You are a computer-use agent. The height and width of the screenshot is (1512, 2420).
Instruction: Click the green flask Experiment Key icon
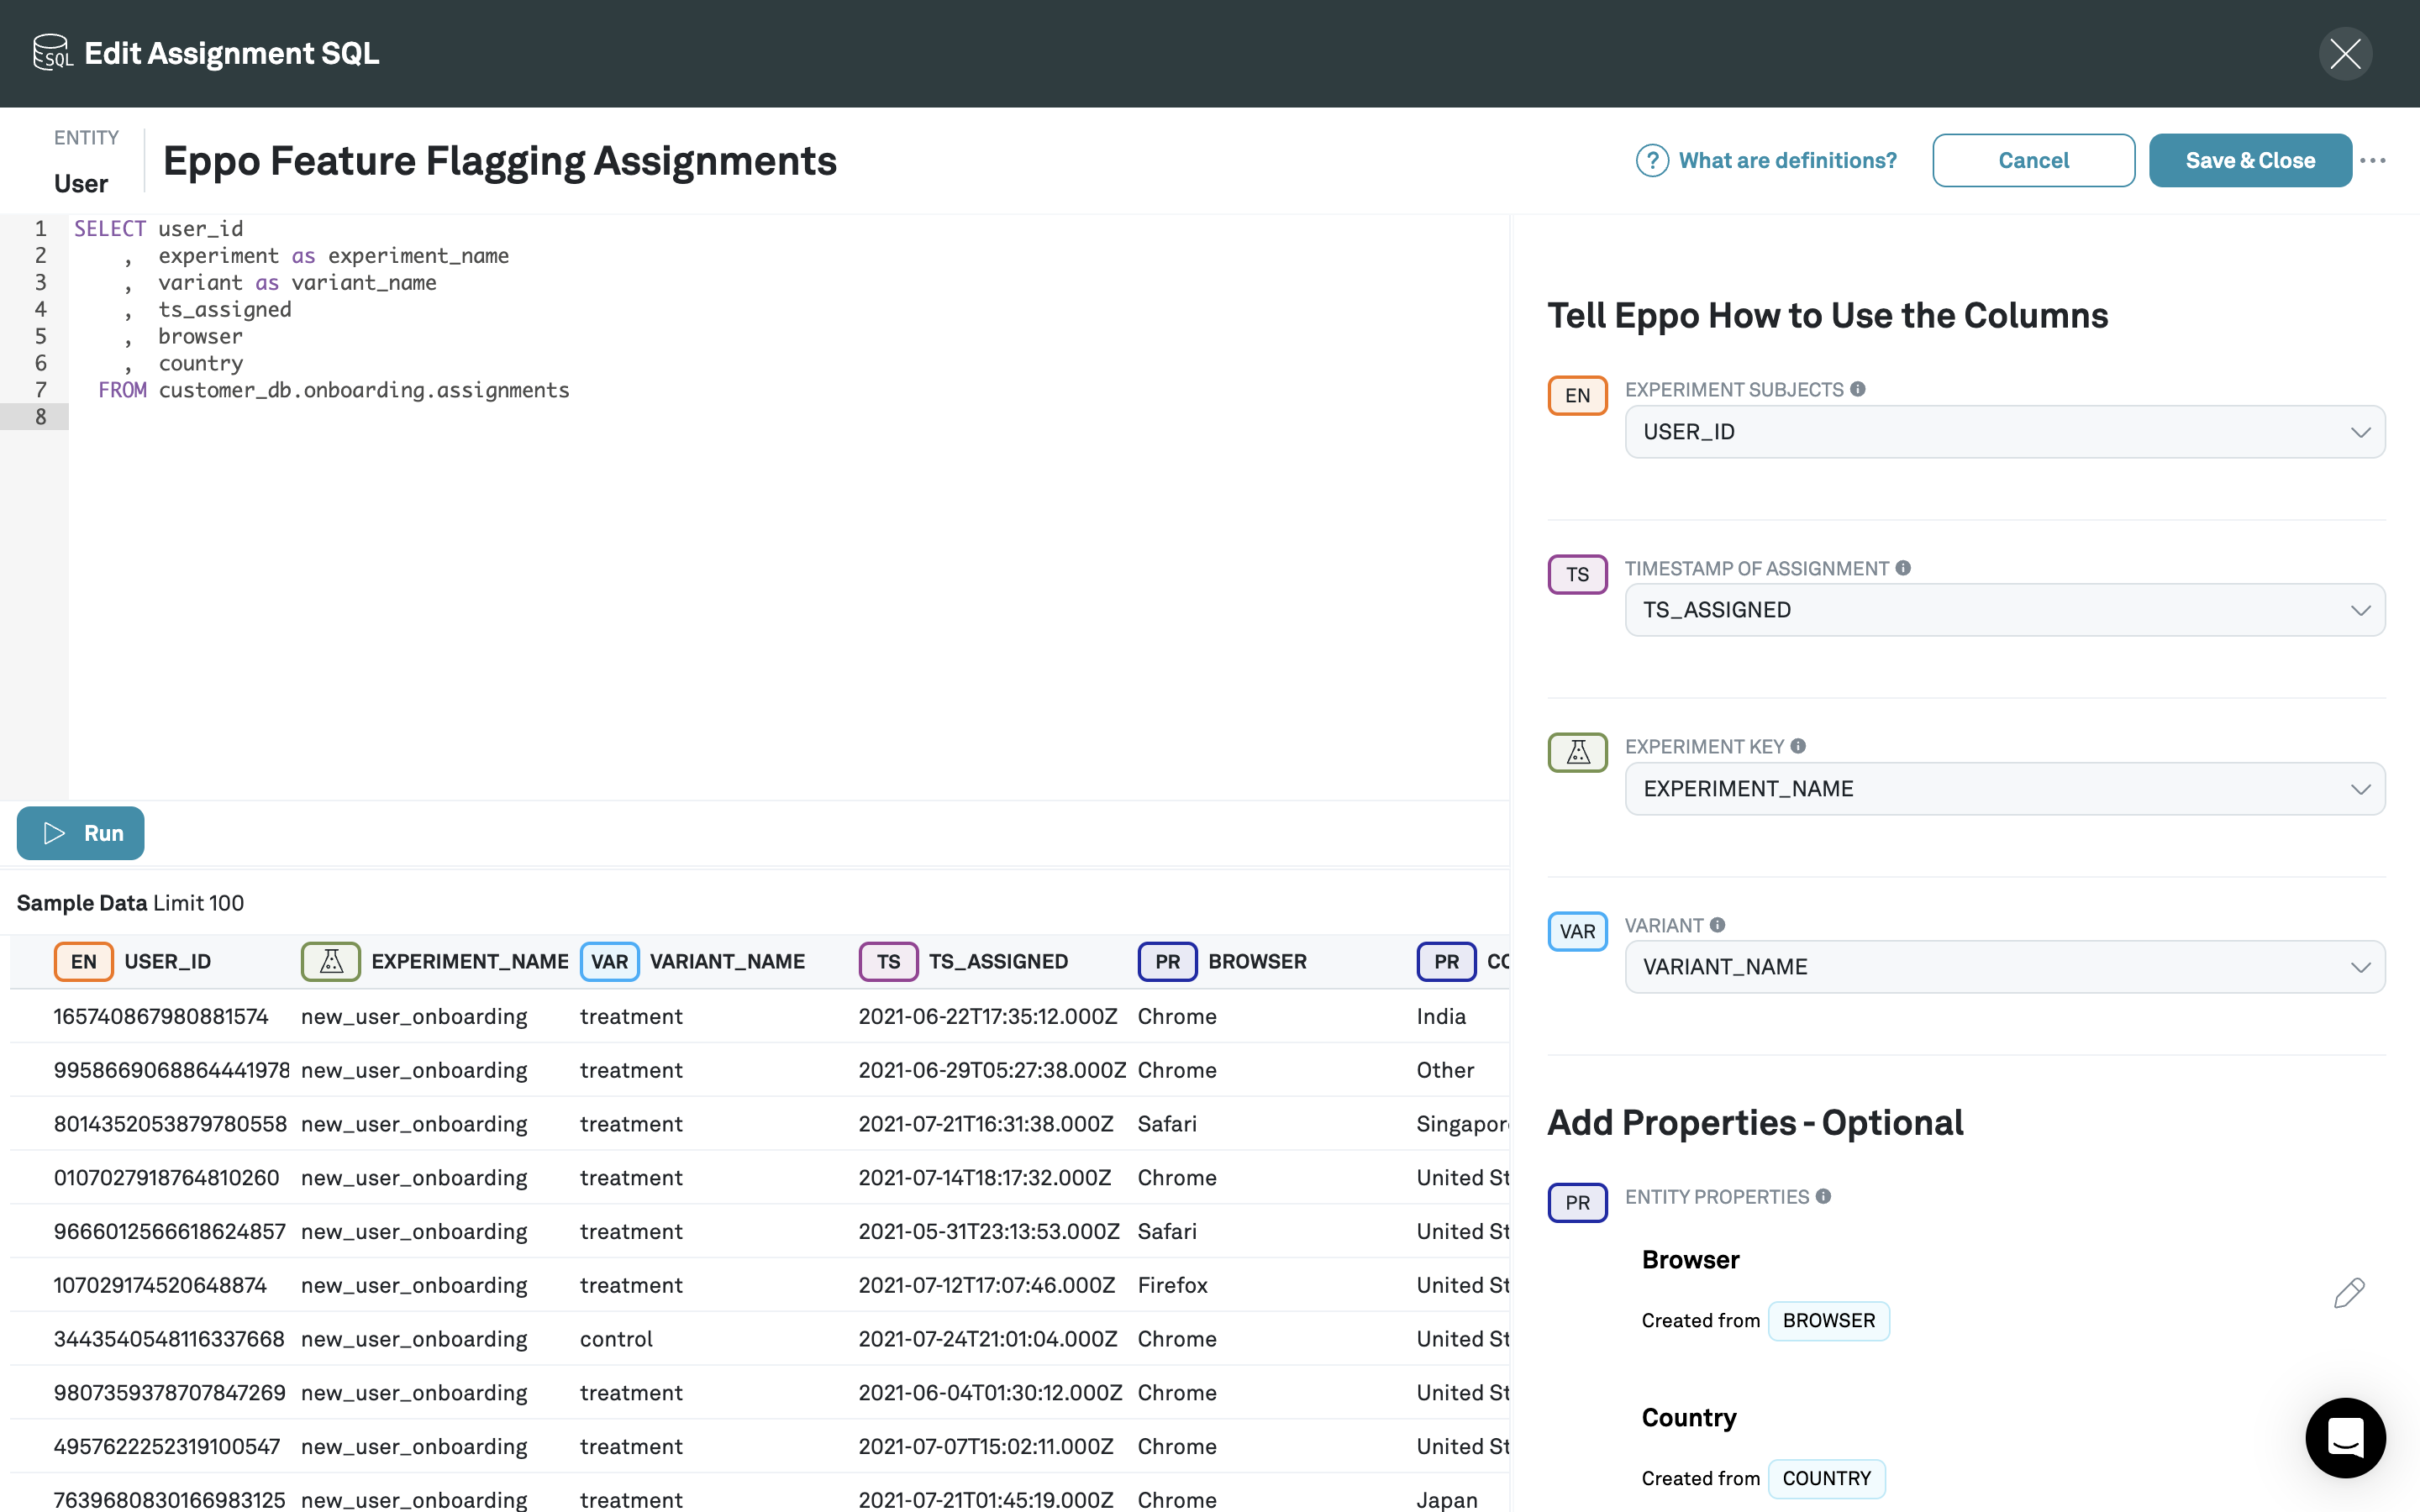1577,752
